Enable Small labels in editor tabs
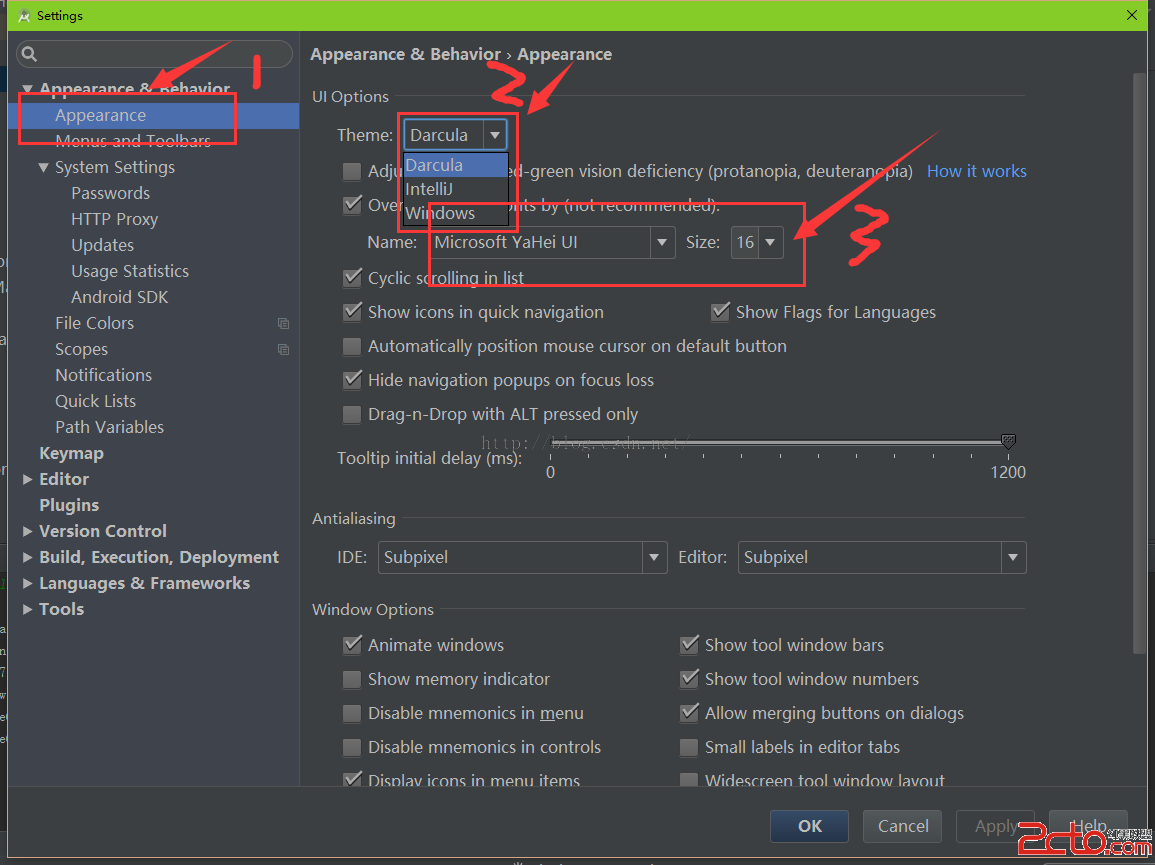The width and height of the screenshot is (1155, 865). [689, 747]
